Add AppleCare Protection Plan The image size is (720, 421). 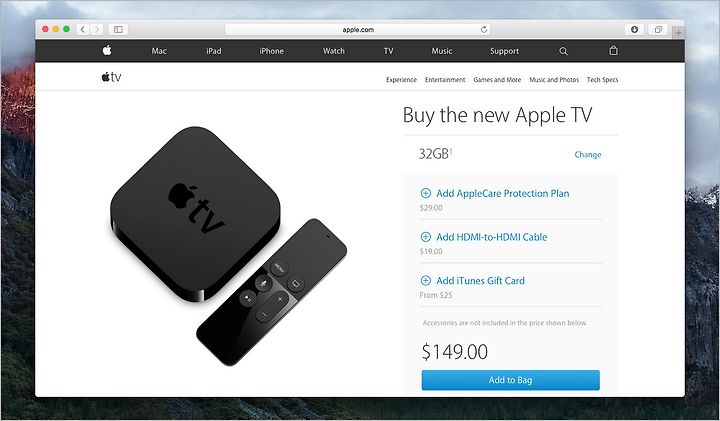point(495,193)
